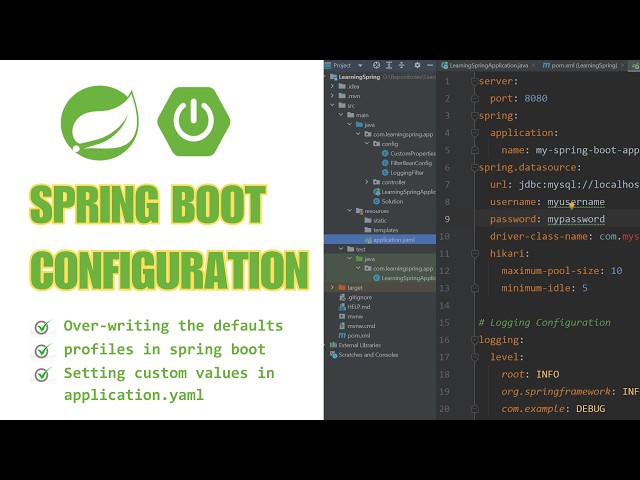Open the Project view dropdown

coord(360,66)
